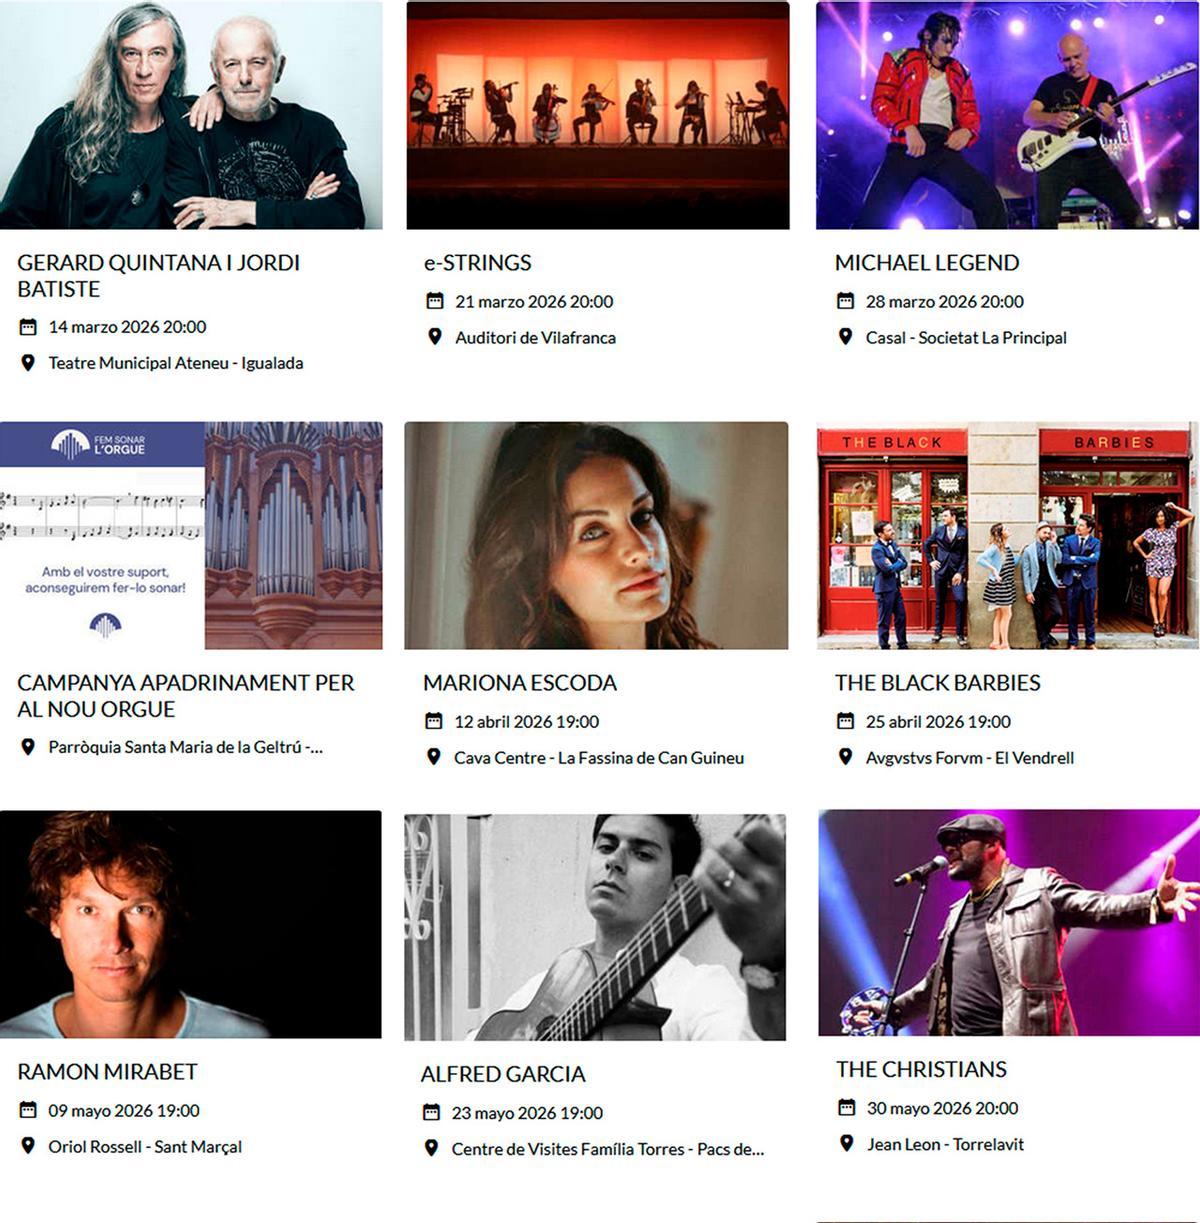The height and width of the screenshot is (1223, 1200).
Task: Select the e-STRINGS orchestra stage photo
Action: pyautogui.click(x=598, y=115)
